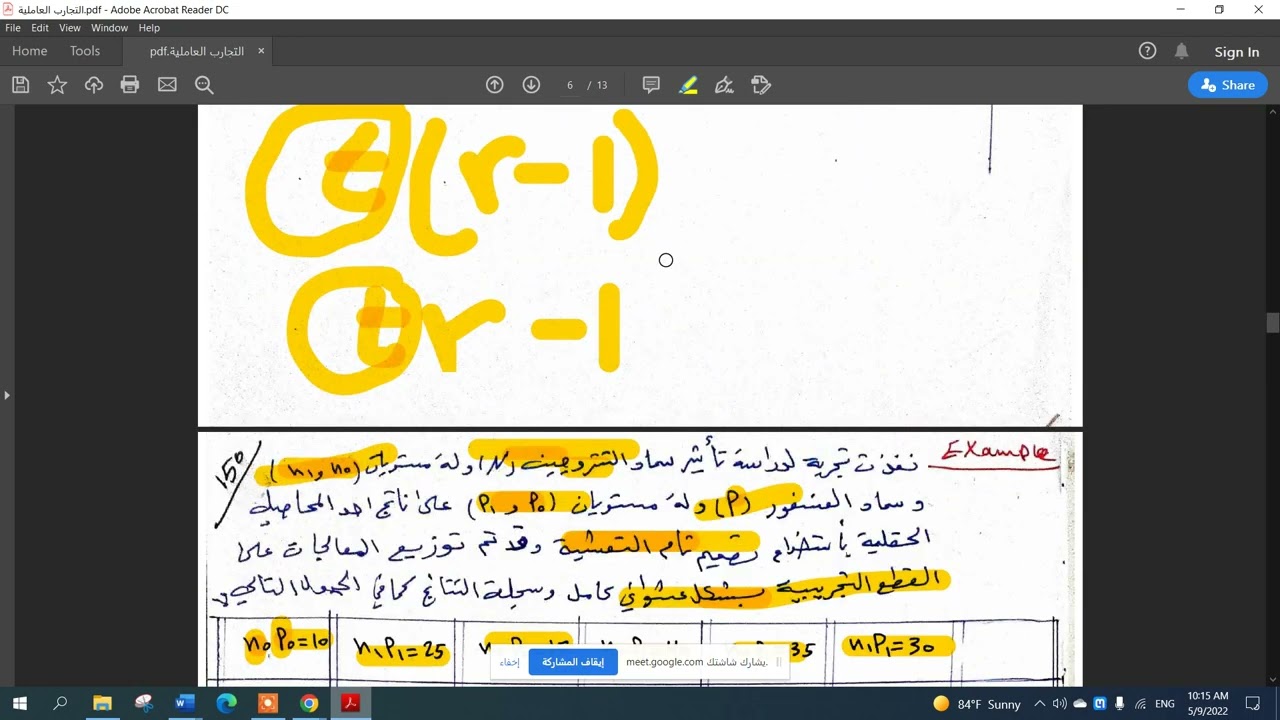The height and width of the screenshot is (720, 1280).
Task: Open Microsoft Word from the taskbar
Action: click(184, 704)
